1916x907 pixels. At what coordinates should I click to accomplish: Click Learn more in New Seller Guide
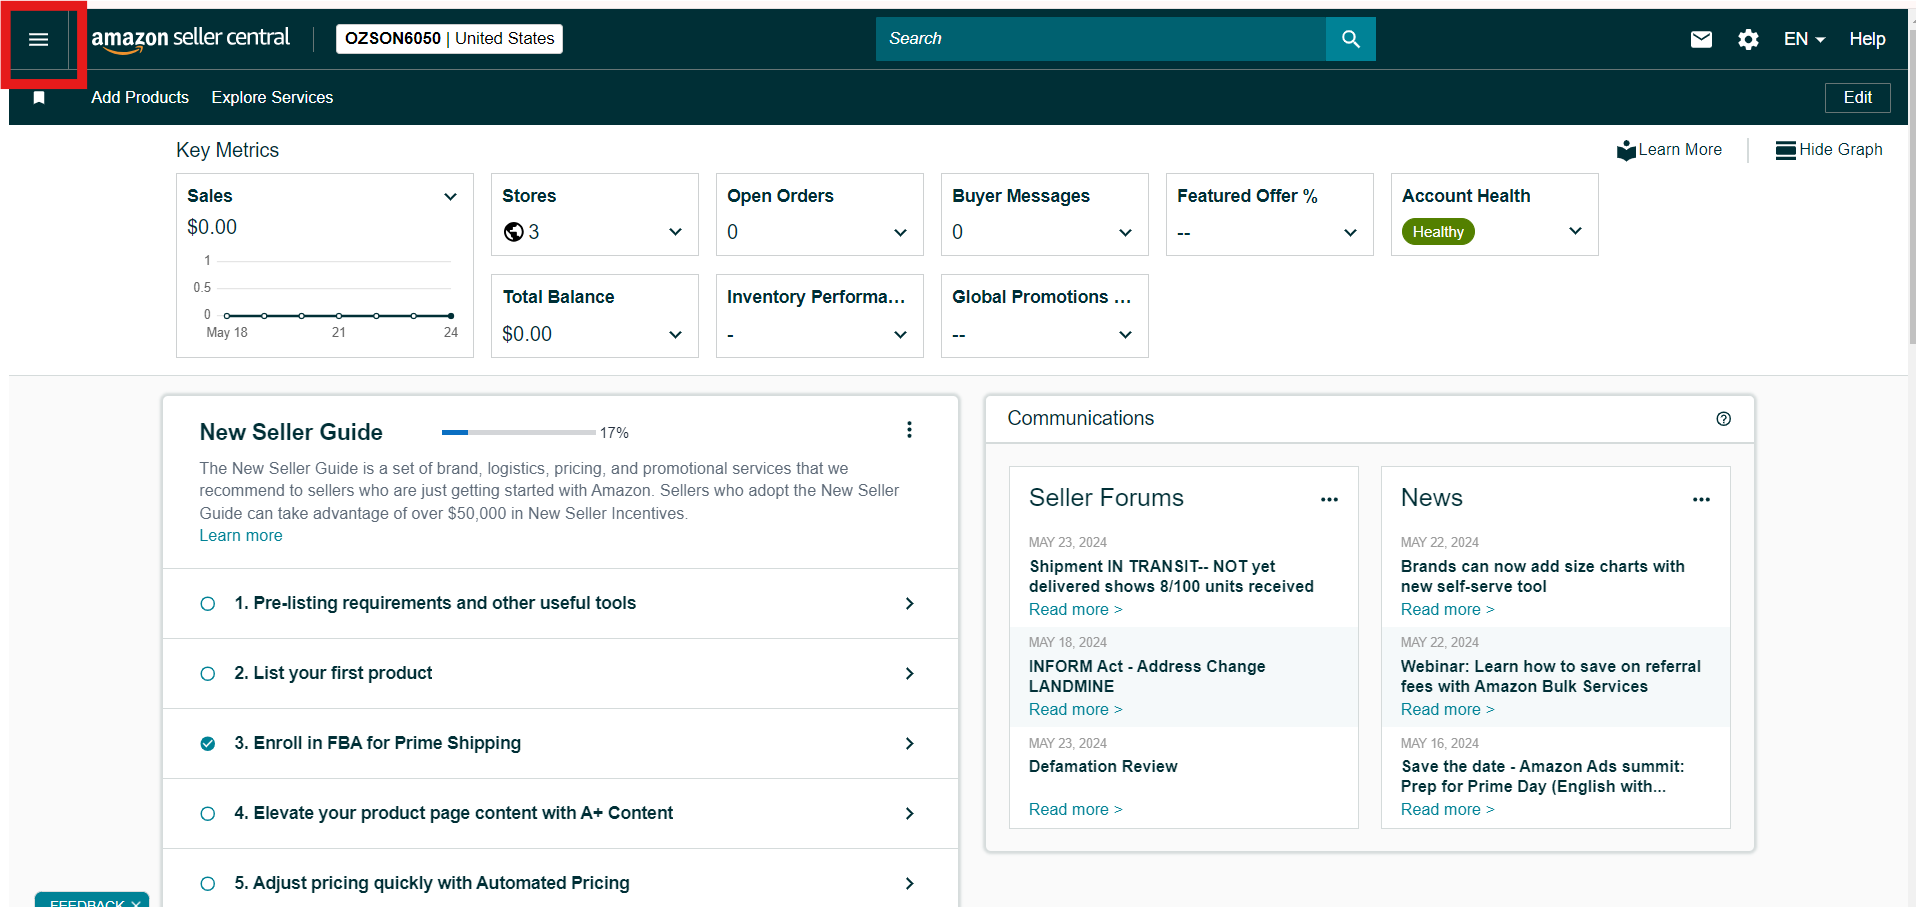coord(241,536)
